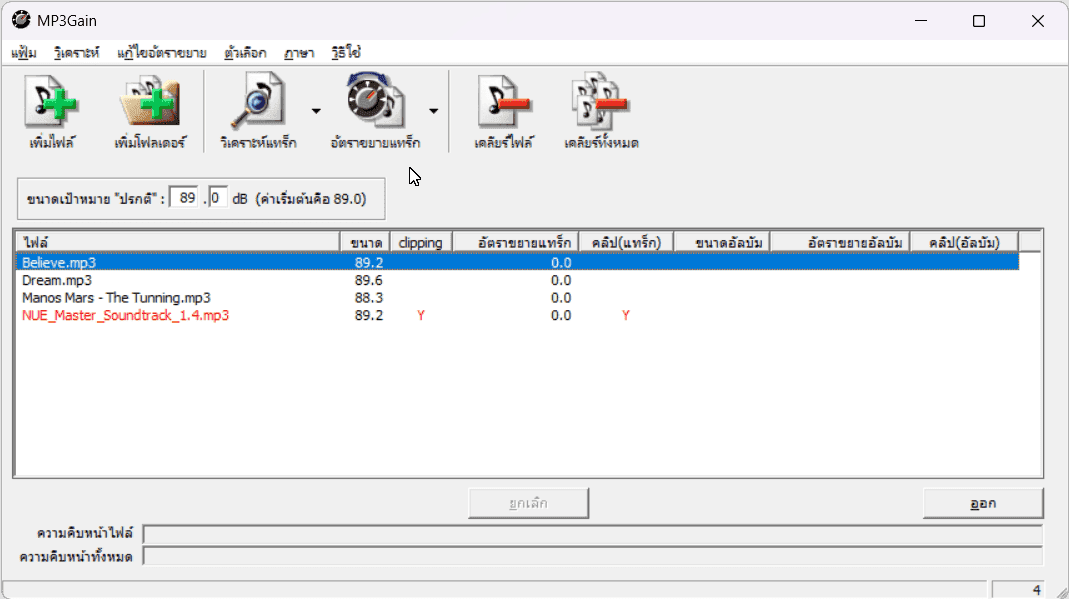
Task: Select NUE_Master_Soundtrack_1.4.mp3 file
Action: [517, 316]
